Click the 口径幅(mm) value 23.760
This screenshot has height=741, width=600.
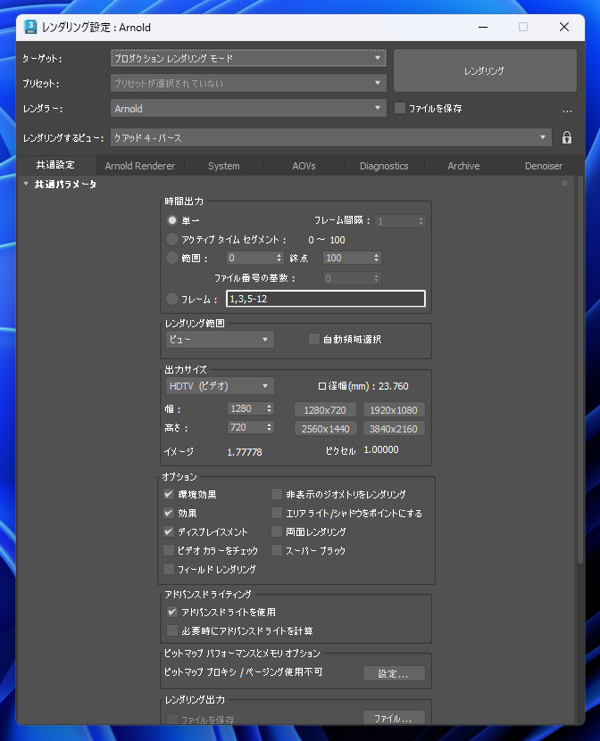(393, 386)
